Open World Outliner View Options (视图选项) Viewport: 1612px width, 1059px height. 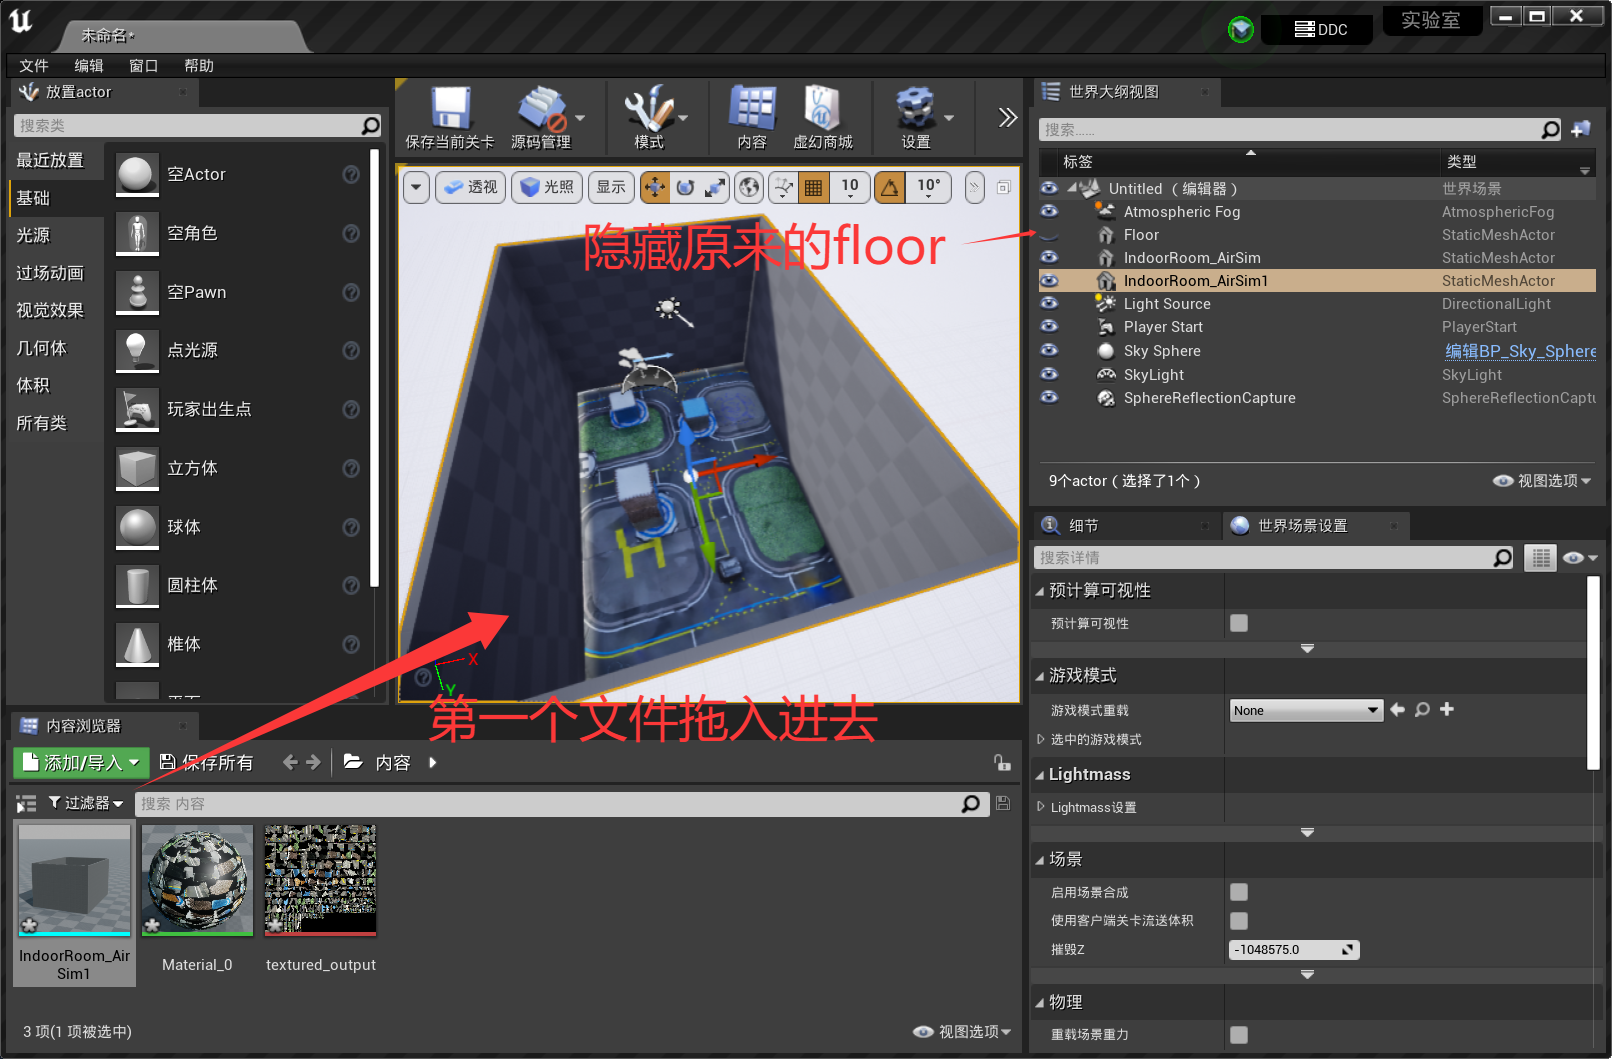(1541, 481)
